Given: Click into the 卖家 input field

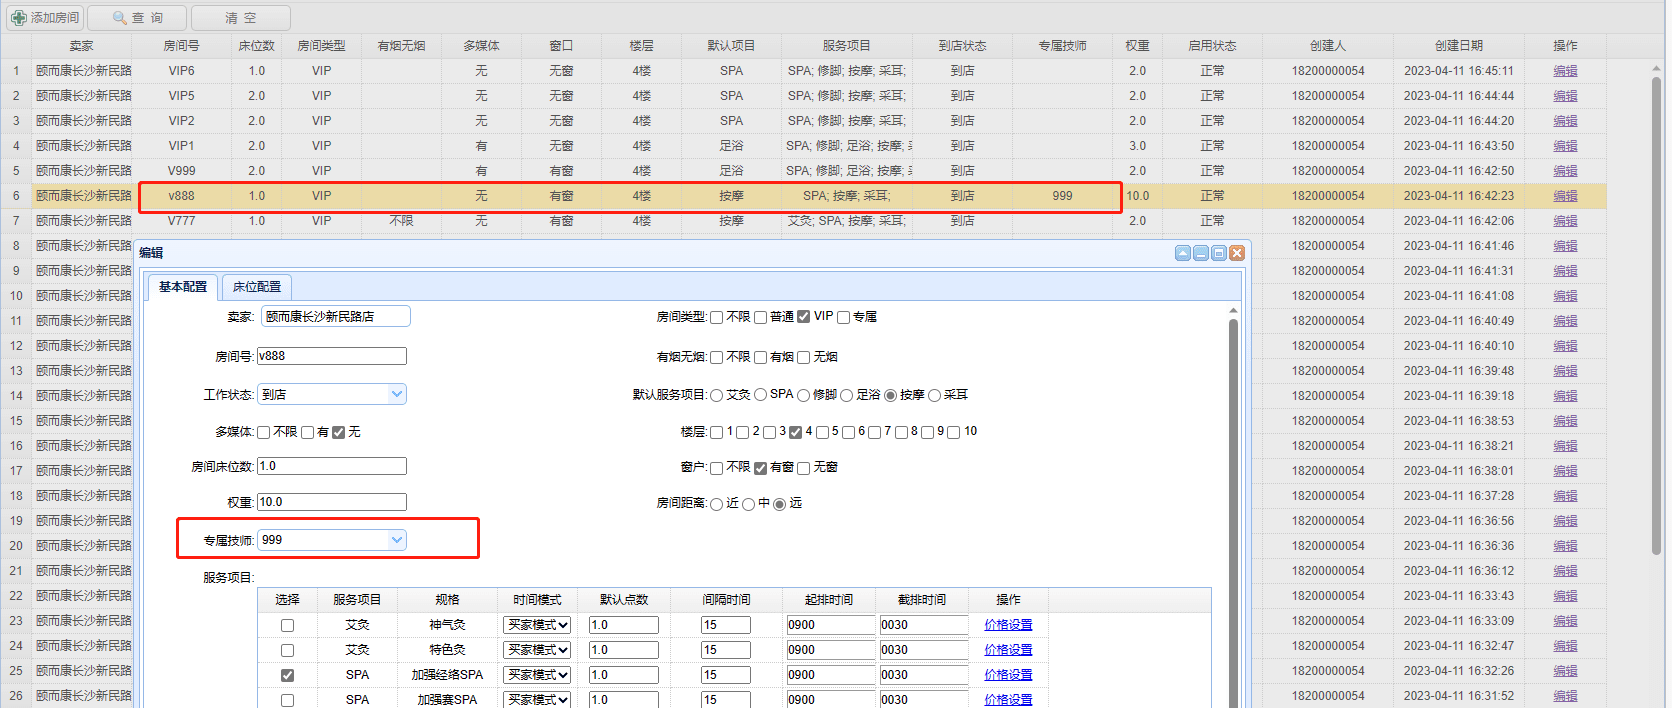Looking at the screenshot, I should pyautogui.click(x=336, y=317).
